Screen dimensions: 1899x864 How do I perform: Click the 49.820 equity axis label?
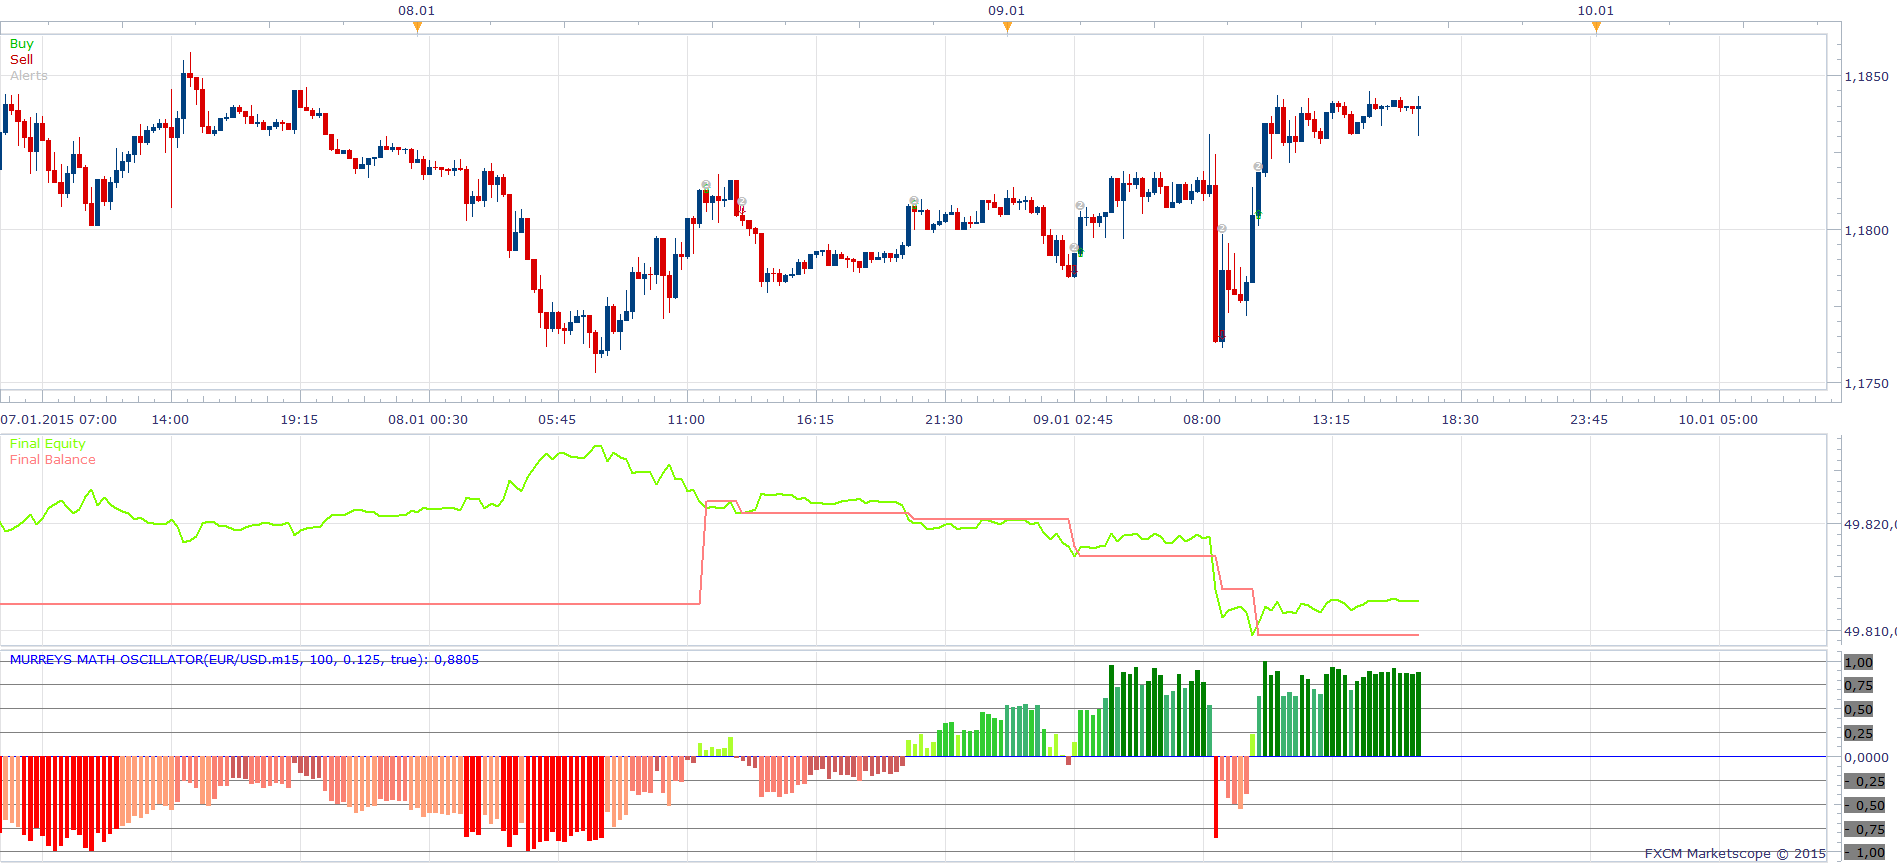tap(1870, 524)
